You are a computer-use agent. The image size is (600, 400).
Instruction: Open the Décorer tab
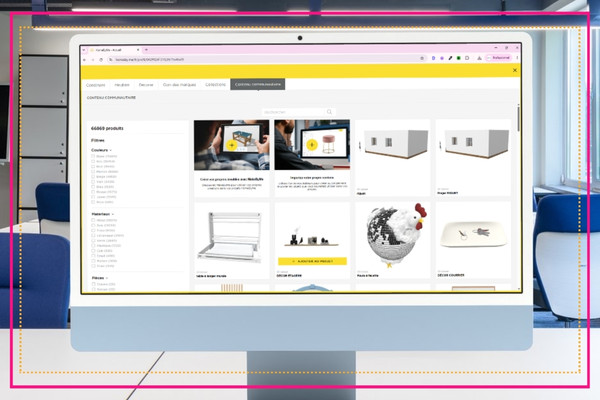[x=146, y=85]
